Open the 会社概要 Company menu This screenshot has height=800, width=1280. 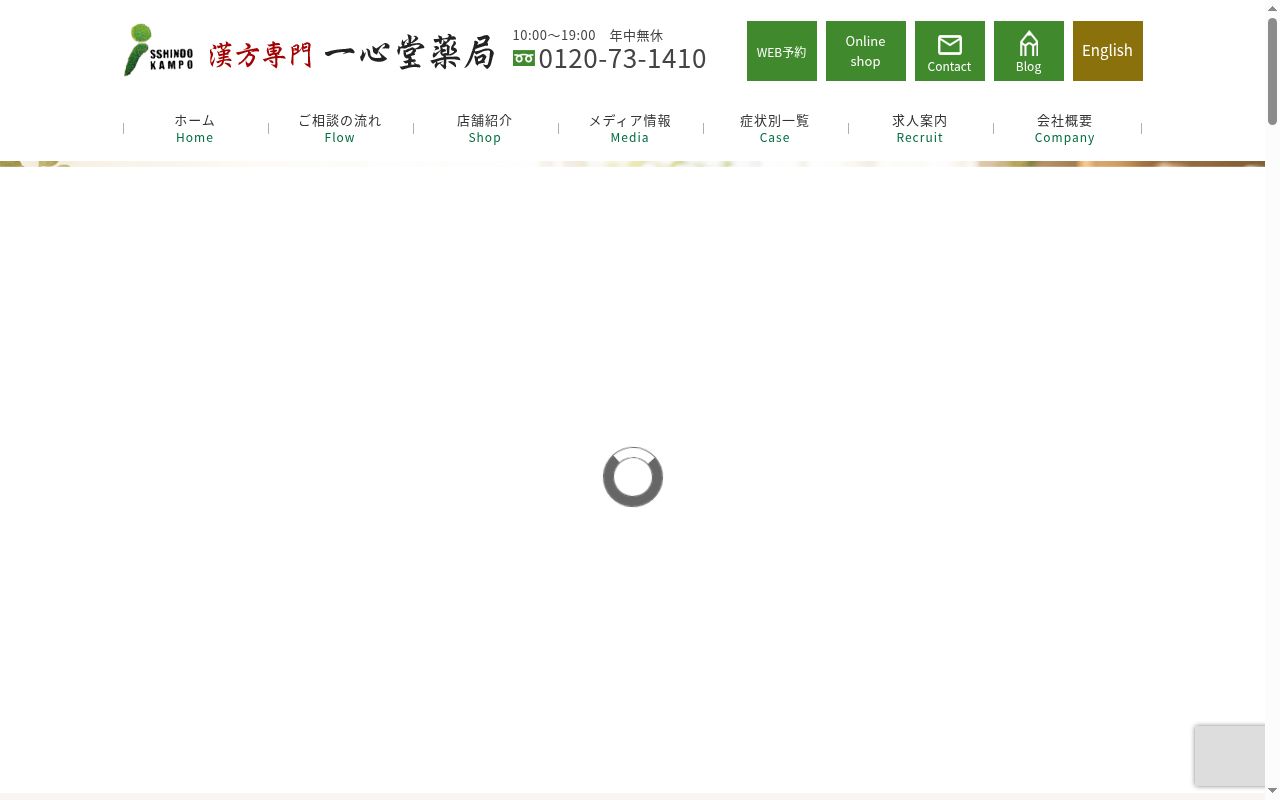click(1065, 128)
